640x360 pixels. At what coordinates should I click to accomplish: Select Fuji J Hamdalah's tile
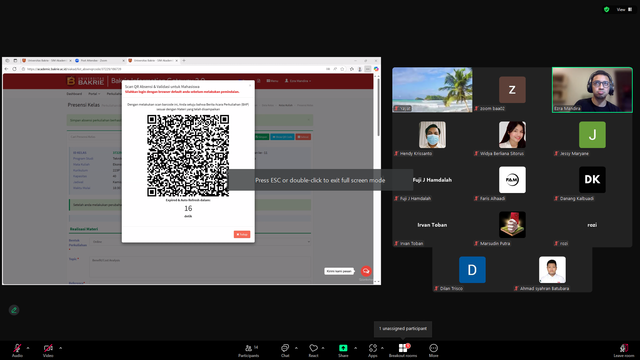click(x=432, y=180)
